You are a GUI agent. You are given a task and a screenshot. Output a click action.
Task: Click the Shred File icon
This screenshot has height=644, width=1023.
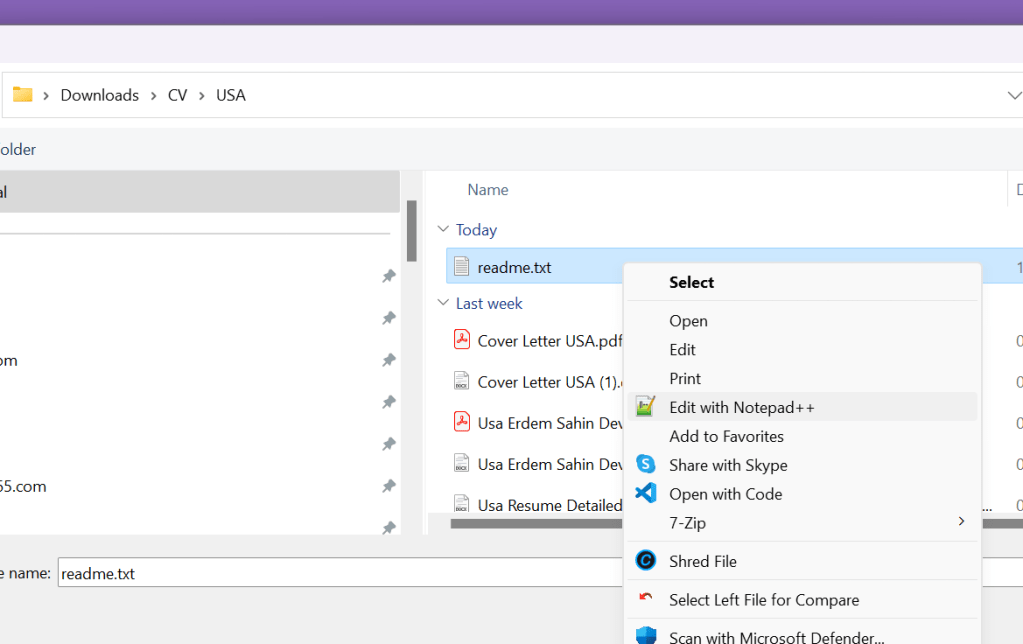coord(645,560)
